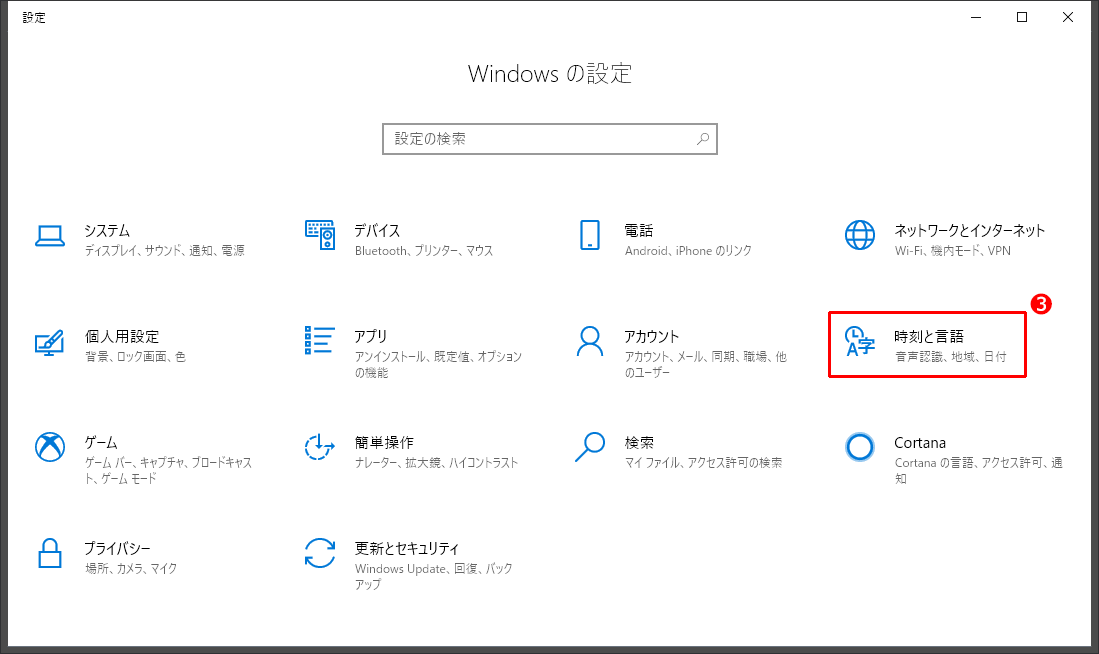
Task: Click the text アカウント、メール、同期、職場、他のユーザー
Action: [x=706, y=365]
